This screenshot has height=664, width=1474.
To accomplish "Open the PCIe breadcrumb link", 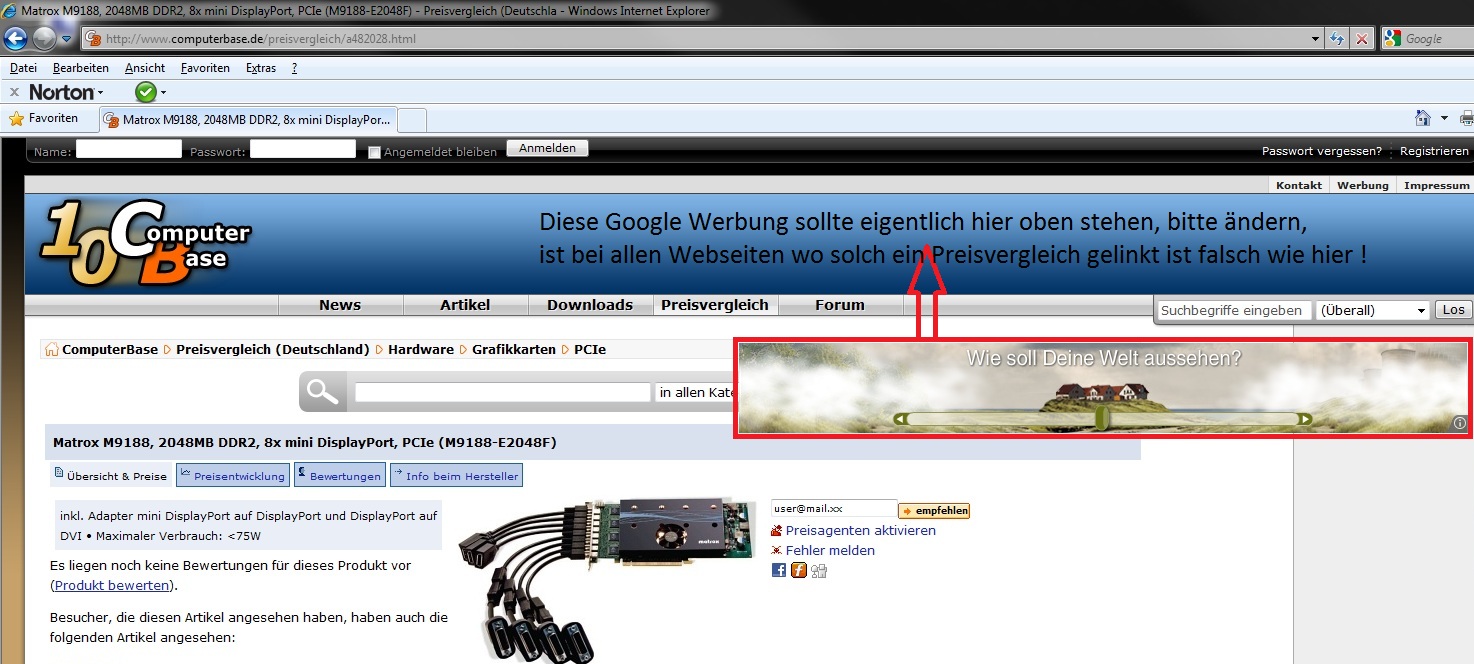I will click(x=590, y=349).
